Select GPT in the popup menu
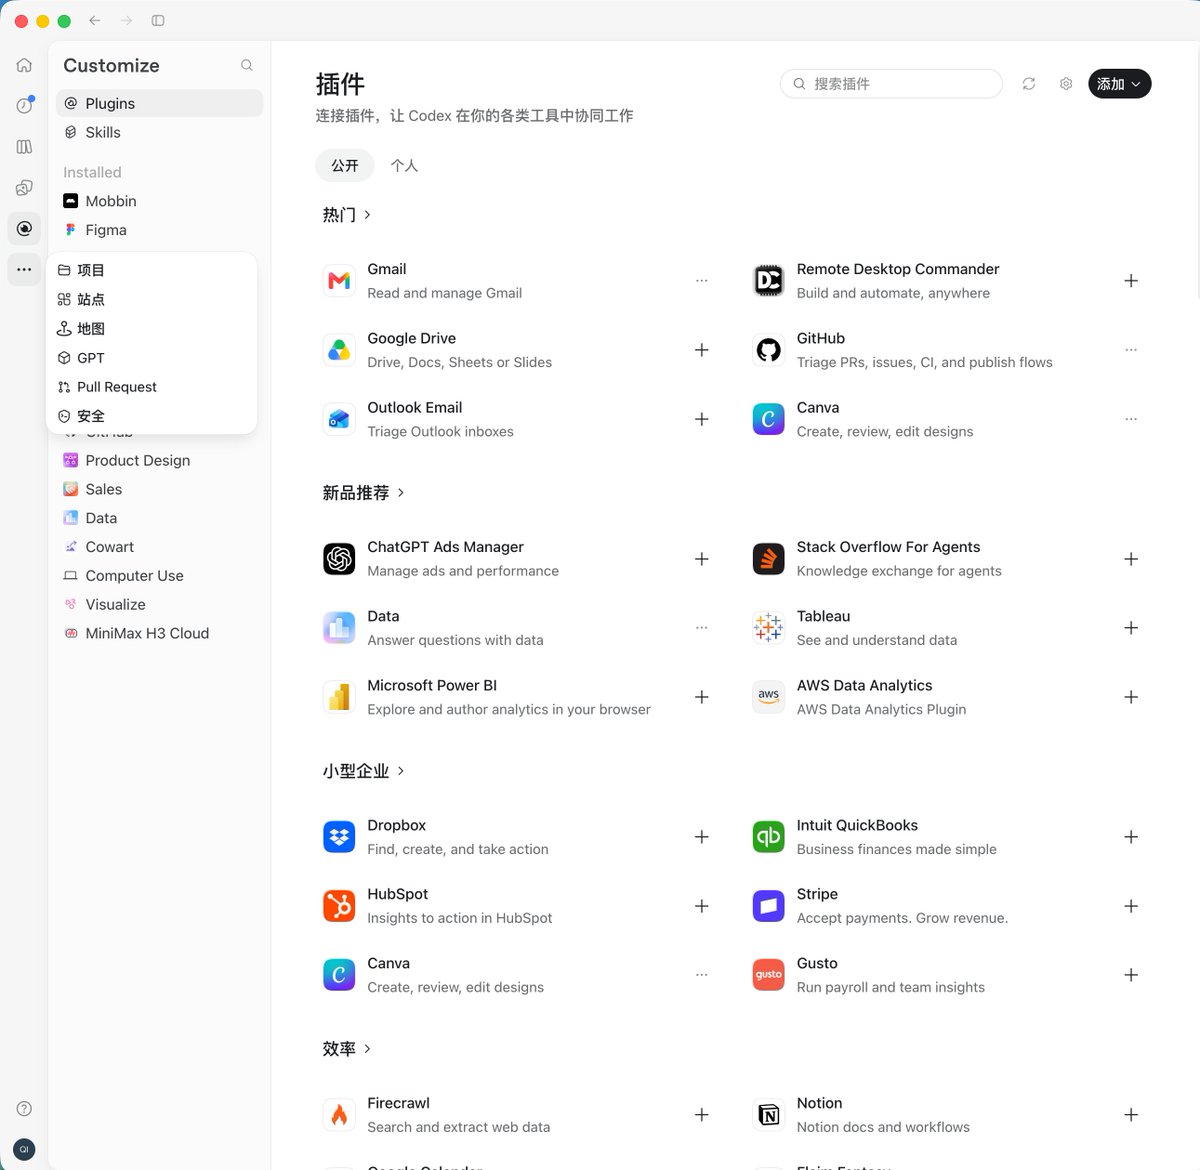Image resolution: width=1200 pixels, height=1170 pixels. pyautogui.click(x=152, y=358)
